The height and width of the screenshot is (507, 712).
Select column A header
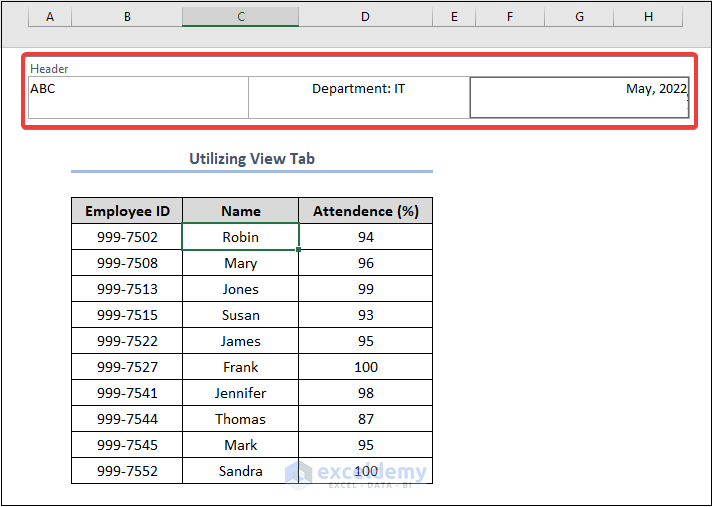pyautogui.click(x=50, y=17)
